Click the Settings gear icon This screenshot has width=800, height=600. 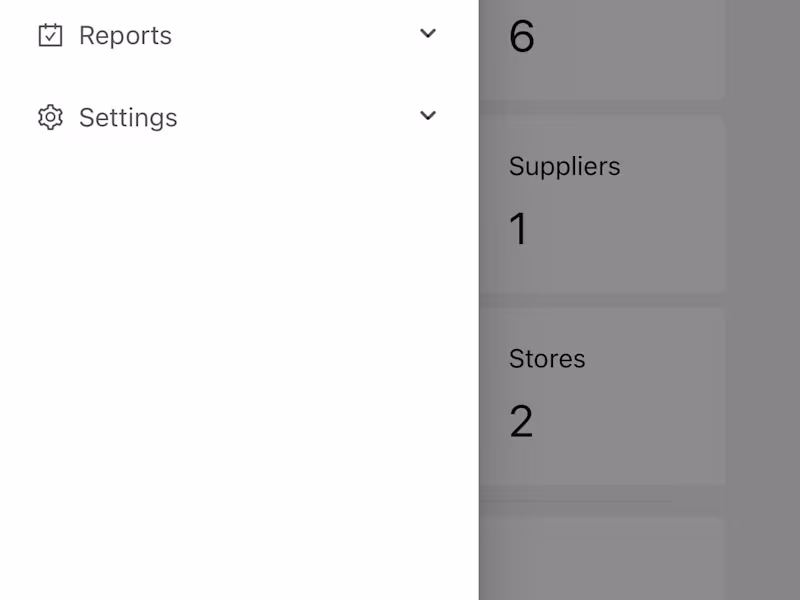[50, 117]
